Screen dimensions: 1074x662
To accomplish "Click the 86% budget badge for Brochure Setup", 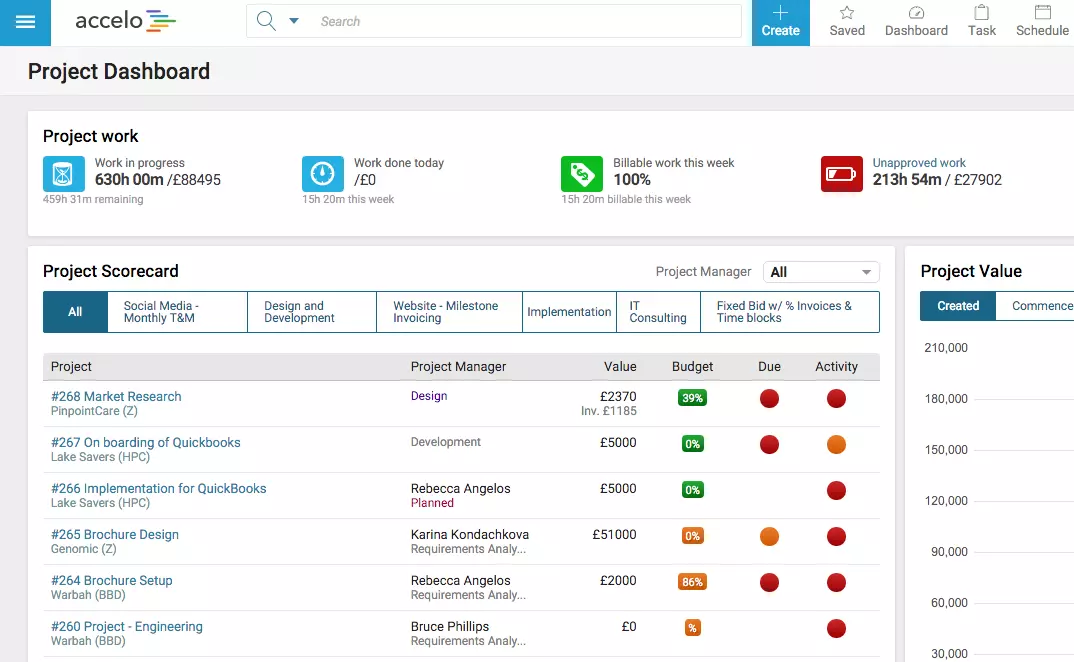I will coord(692,582).
